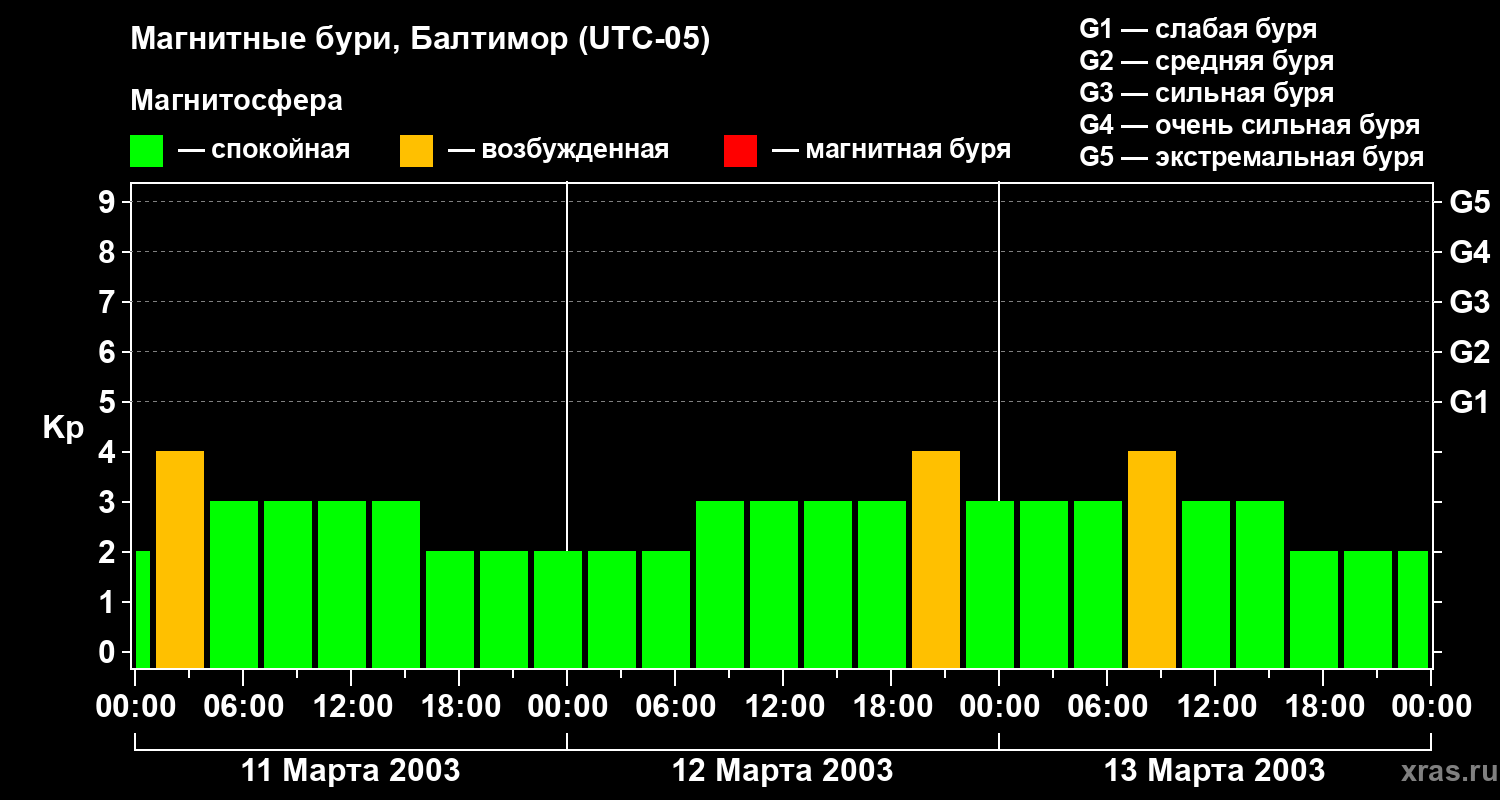Click the '12:00' time label for 12 March
The height and width of the screenshot is (800, 1500).
click(x=783, y=707)
